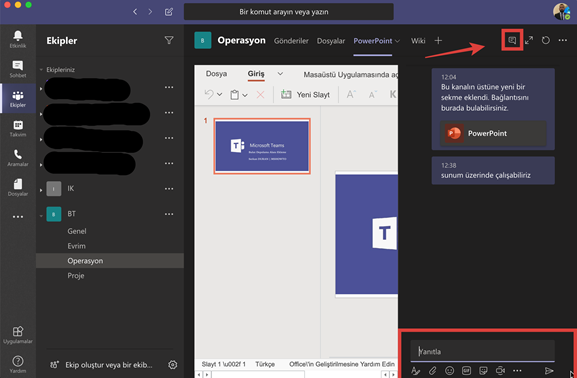This screenshot has width=577, height=378.
Task: Open paste options dropdown arrow
Action: [x=245, y=95]
